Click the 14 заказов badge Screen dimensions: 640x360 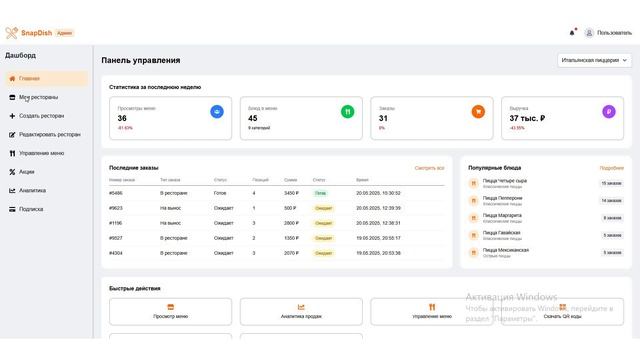[x=611, y=200]
